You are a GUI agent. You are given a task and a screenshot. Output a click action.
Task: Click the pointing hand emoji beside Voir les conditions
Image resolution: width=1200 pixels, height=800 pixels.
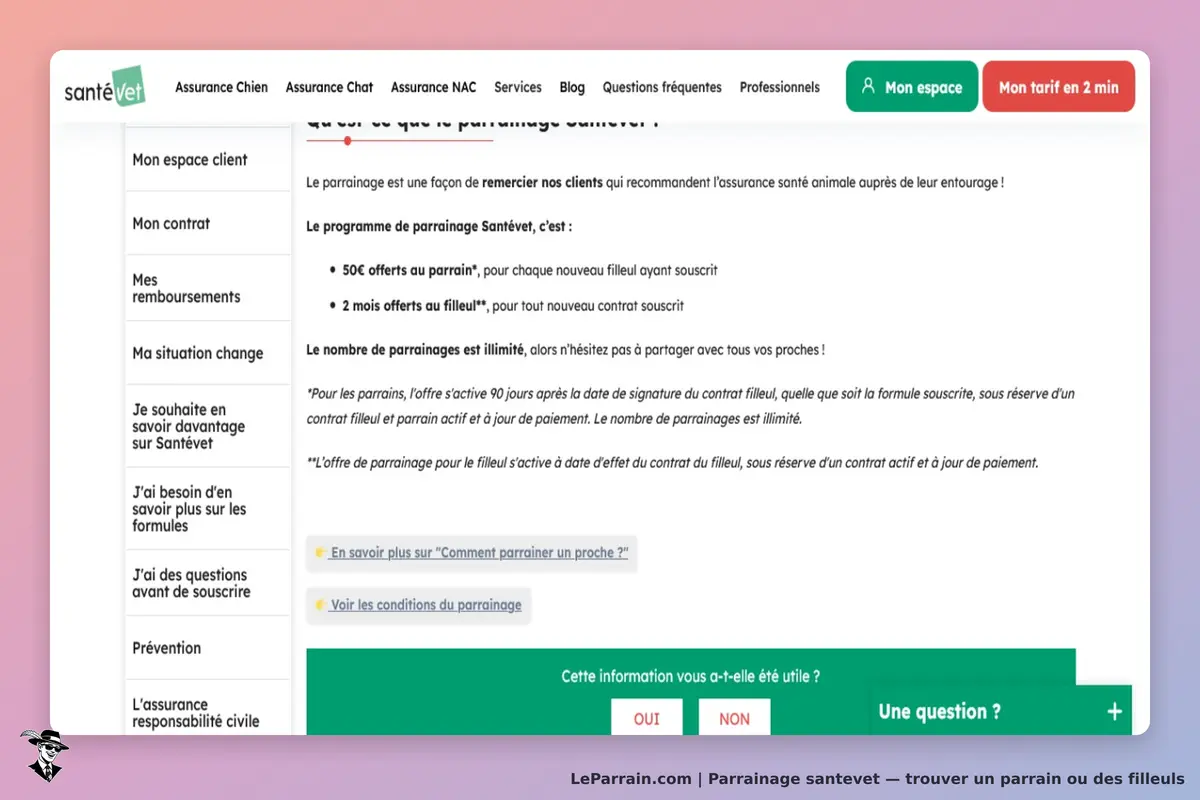pyautogui.click(x=320, y=605)
